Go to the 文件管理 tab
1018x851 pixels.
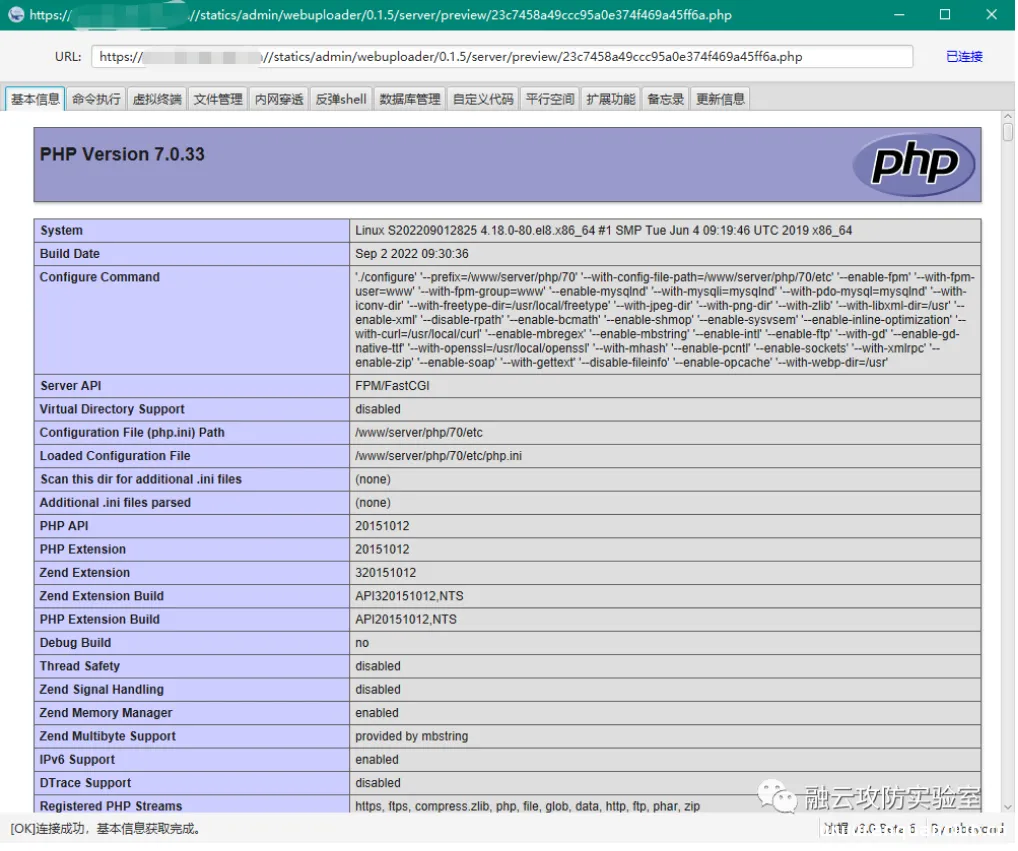point(218,99)
